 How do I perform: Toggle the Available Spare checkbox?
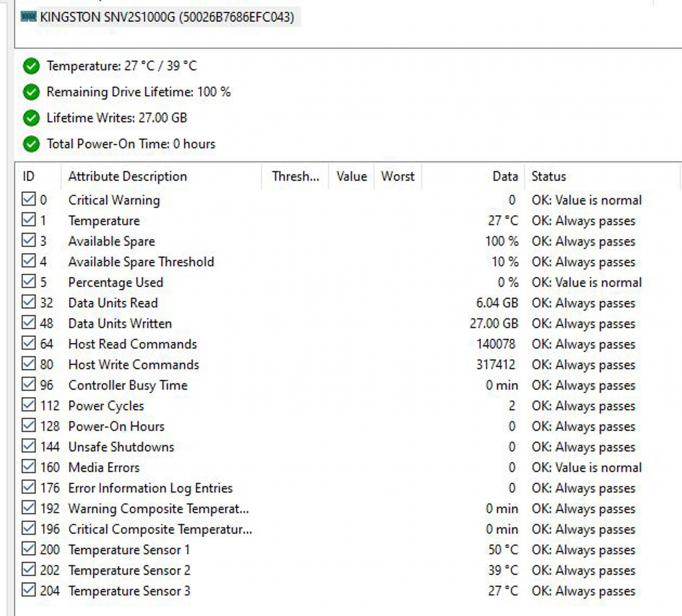(x=29, y=240)
